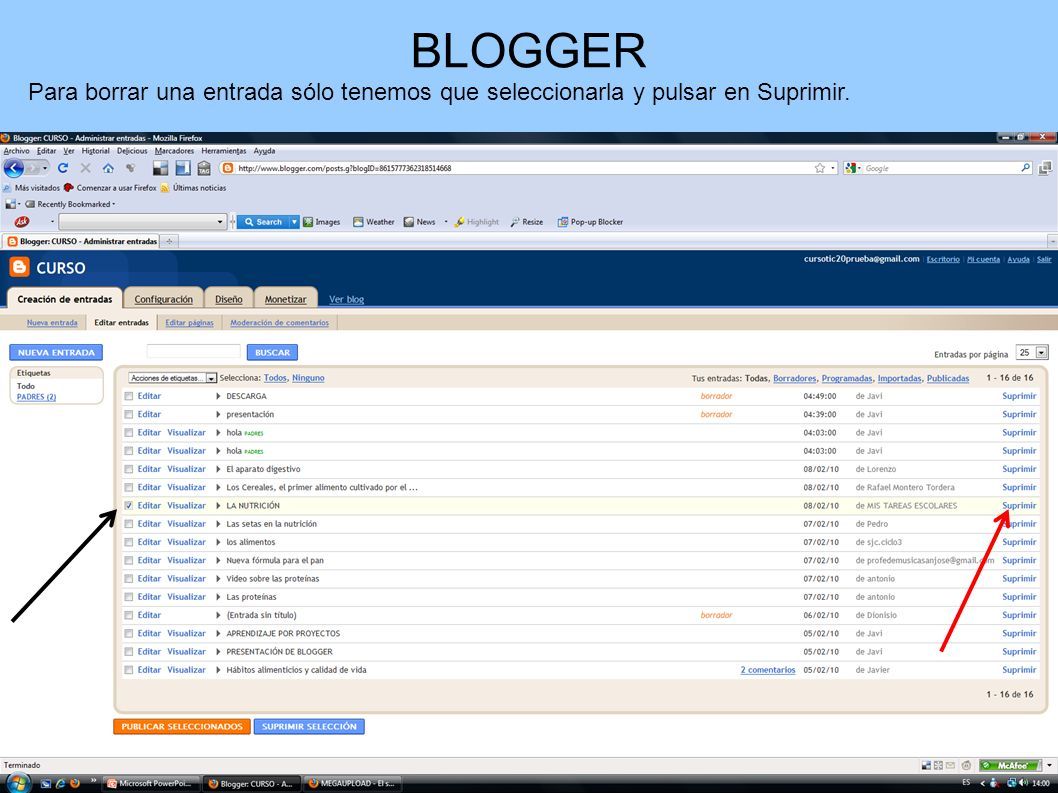Open Comenzar a usar Firefox bookmark
1058x793 pixels.
110,188
